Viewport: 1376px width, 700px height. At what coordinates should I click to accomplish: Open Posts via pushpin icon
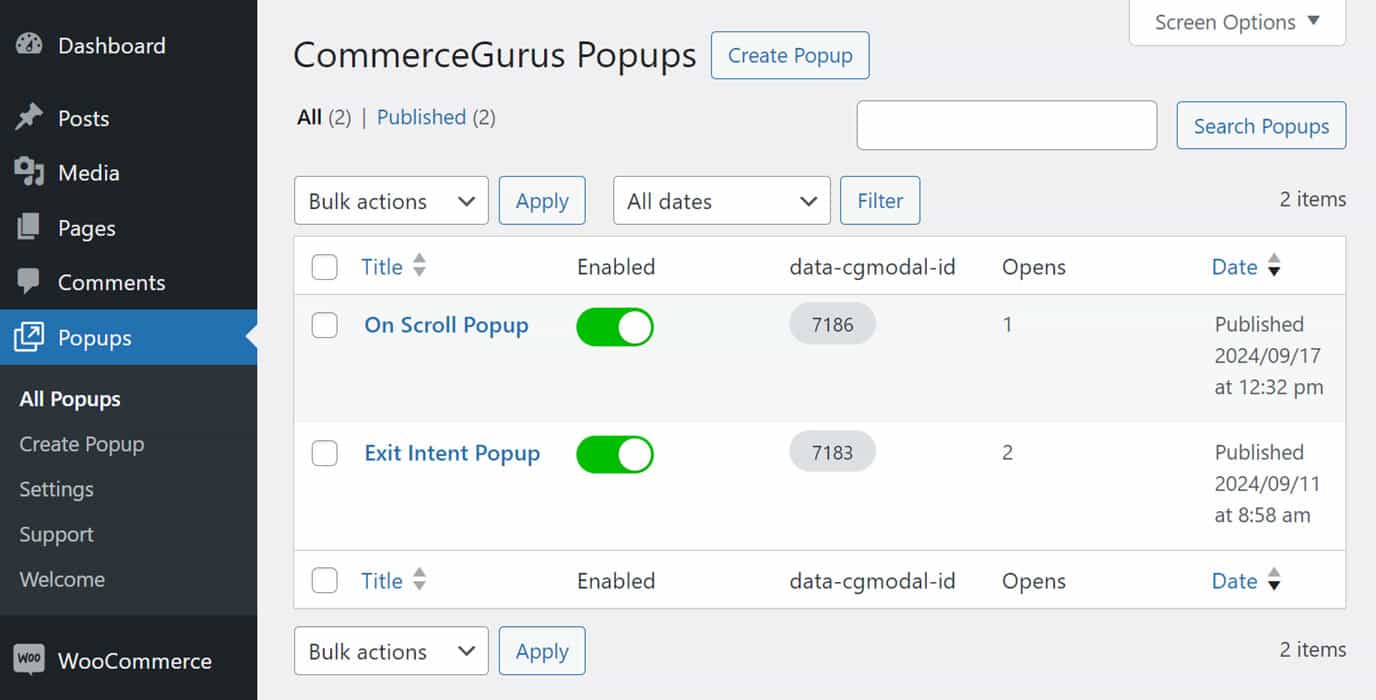click(29, 118)
